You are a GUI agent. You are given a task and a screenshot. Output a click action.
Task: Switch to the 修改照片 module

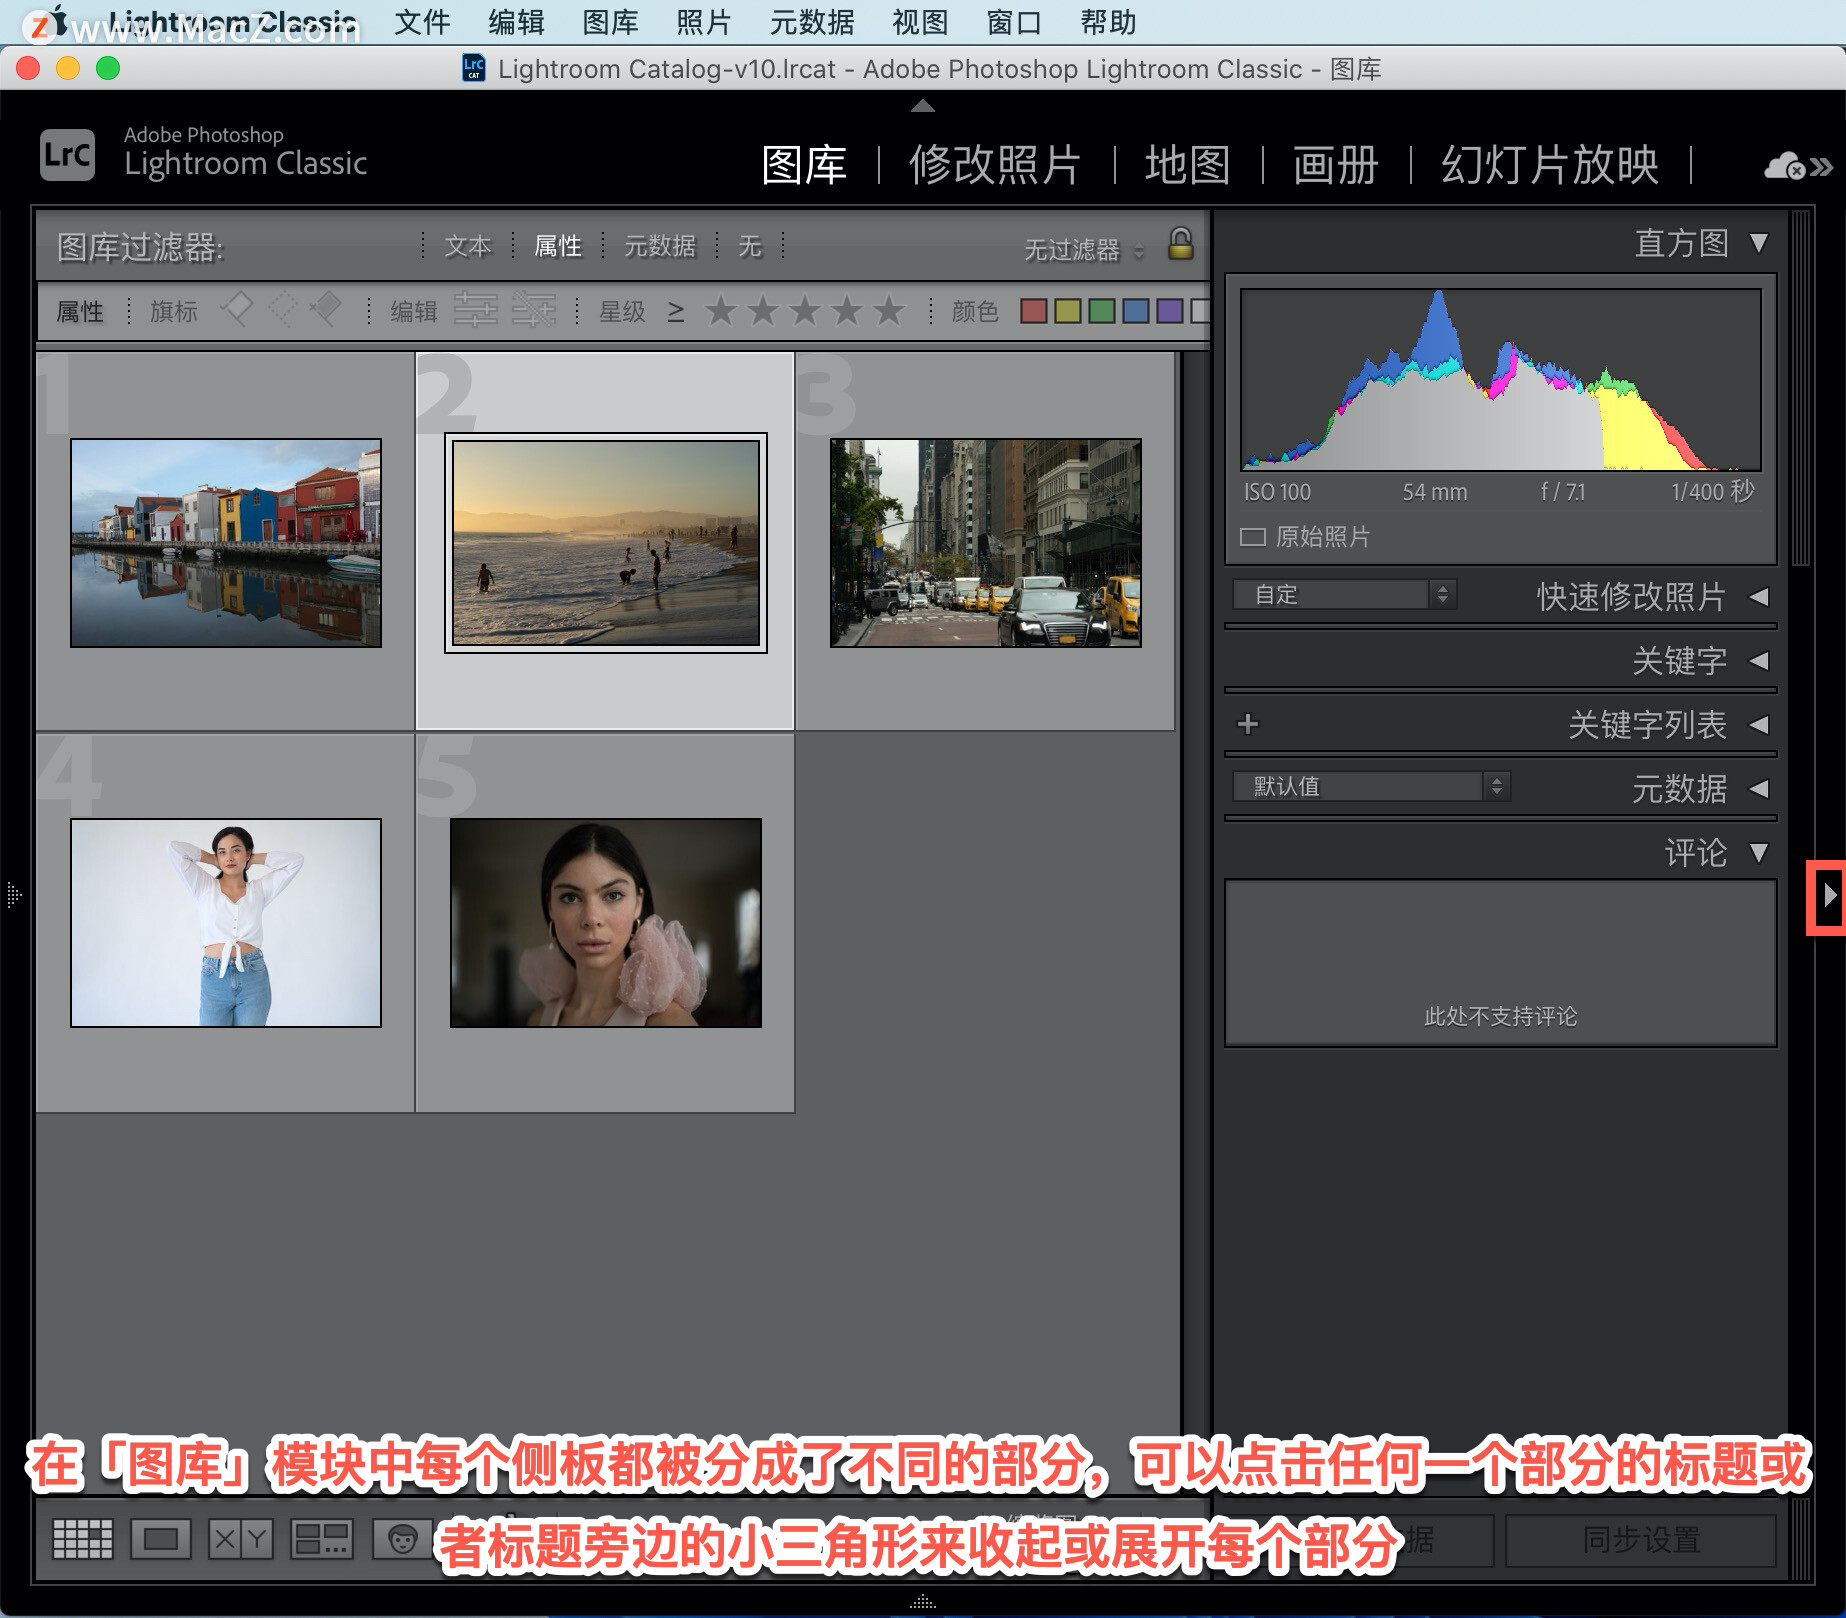(x=994, y=165)
